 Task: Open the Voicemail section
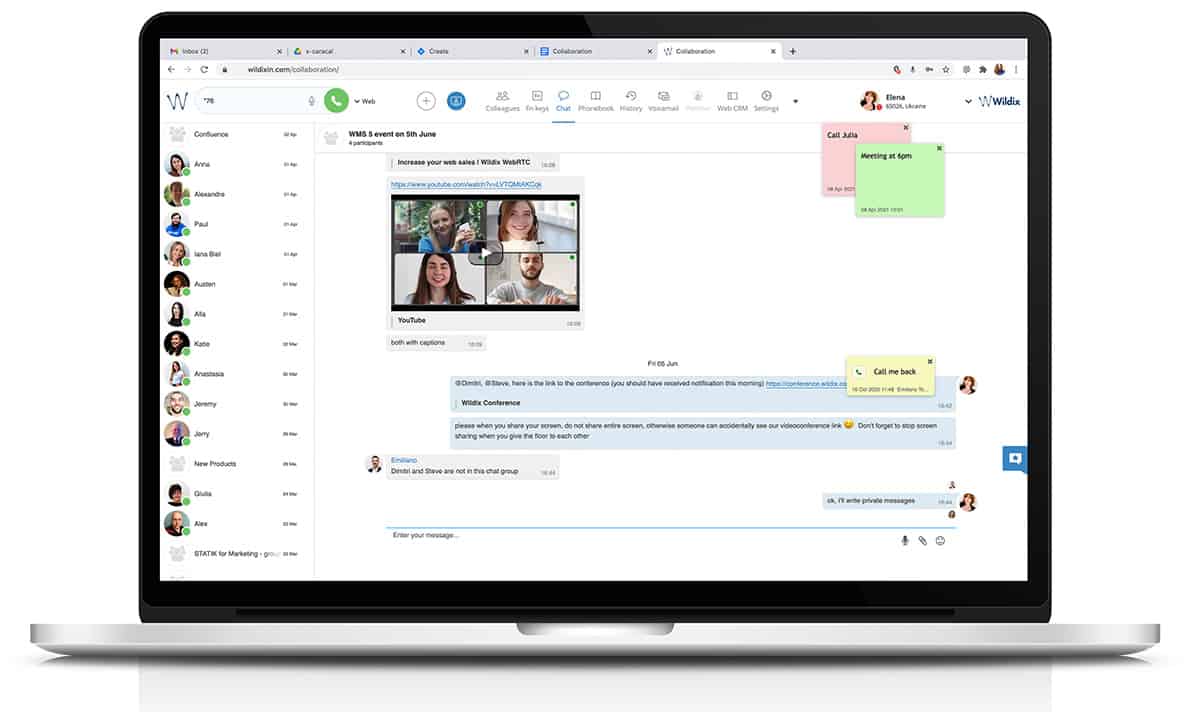pos(663,100)
